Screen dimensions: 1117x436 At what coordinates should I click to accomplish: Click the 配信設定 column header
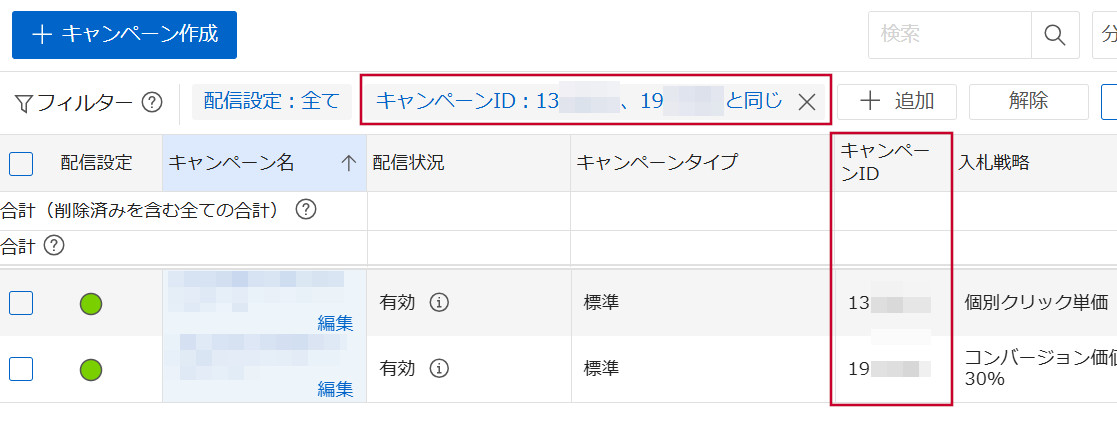[96, 163]
